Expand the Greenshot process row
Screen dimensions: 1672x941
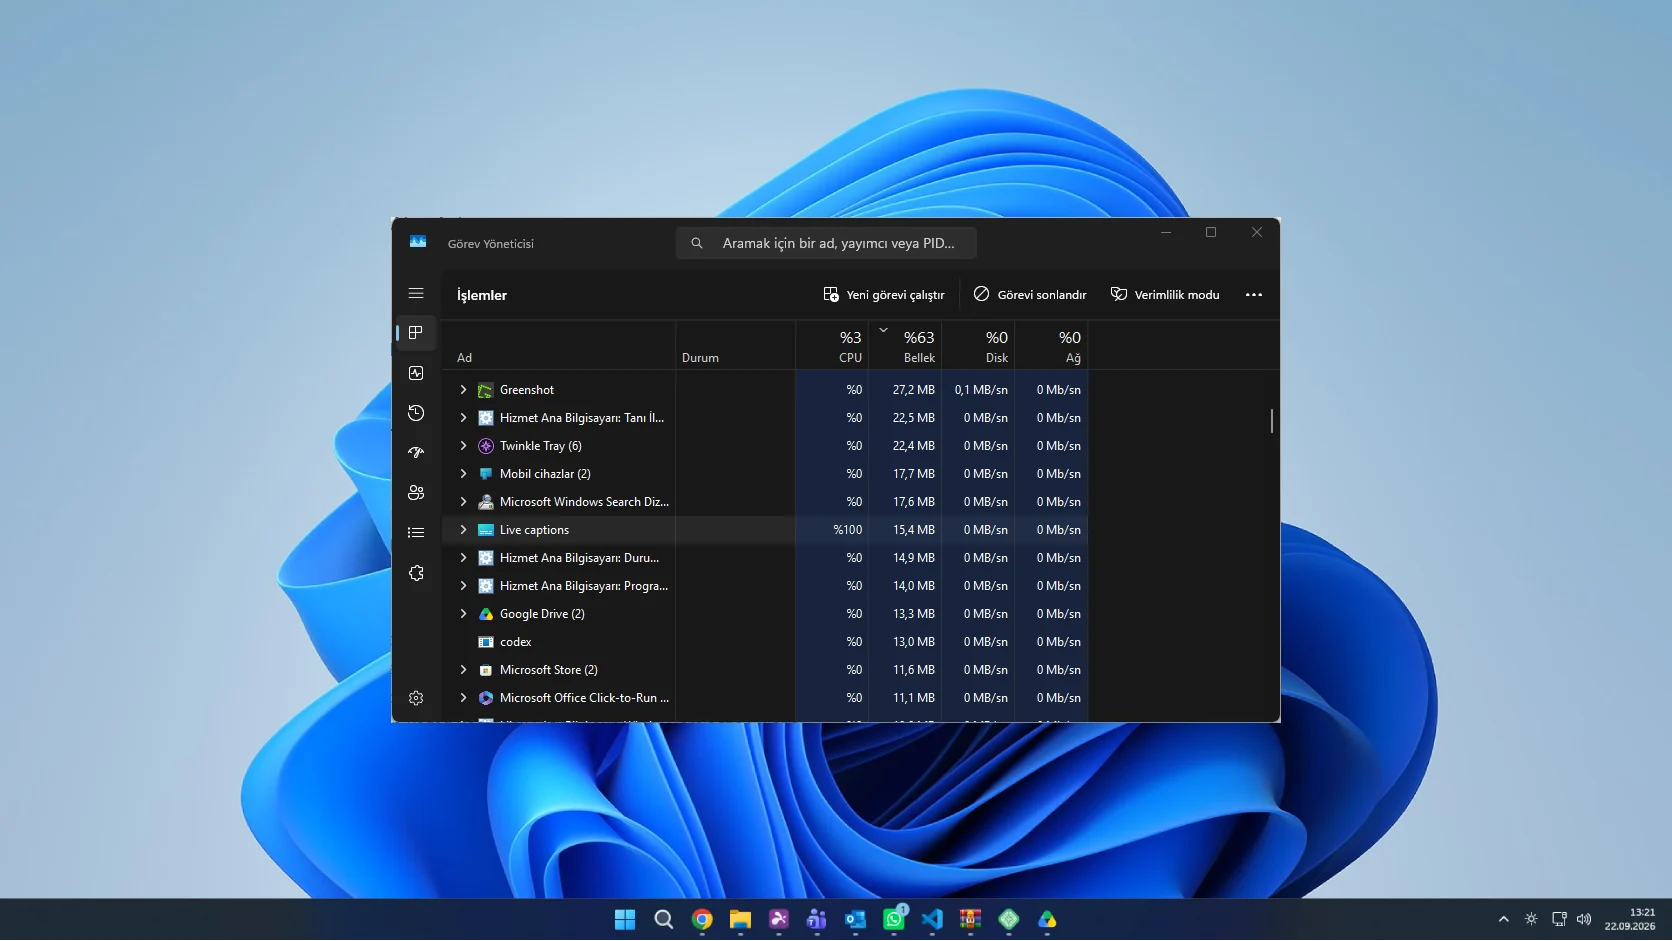coord(463,390)
